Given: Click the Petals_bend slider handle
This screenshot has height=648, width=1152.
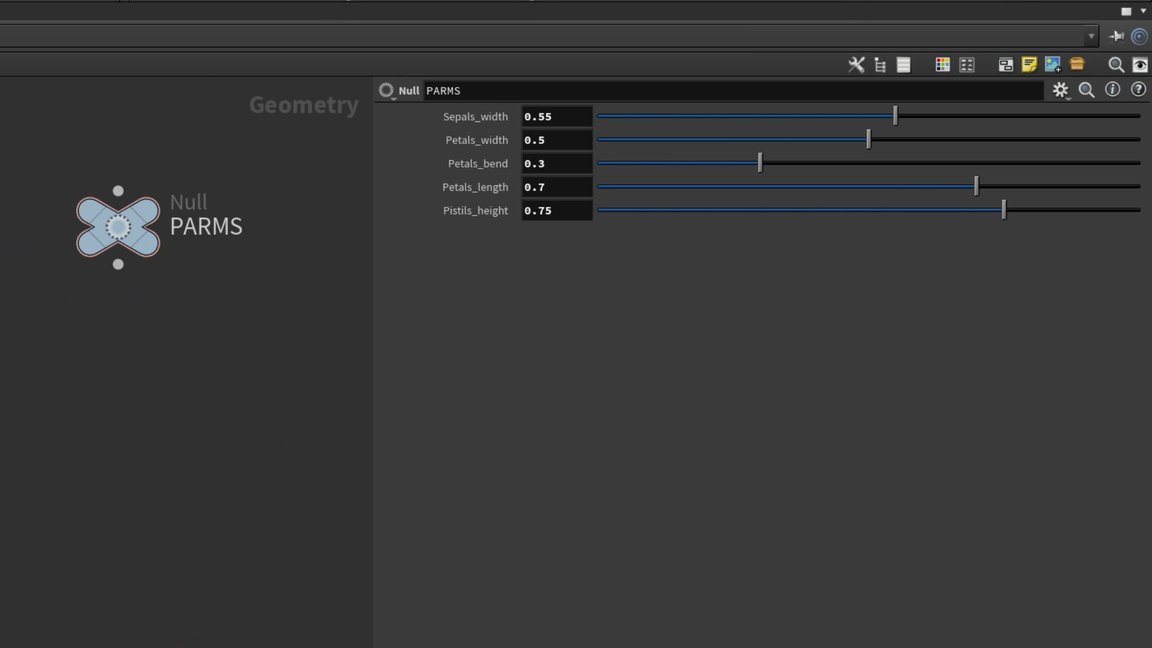Looking at the screenshot, I should click(x=760, y=163).
